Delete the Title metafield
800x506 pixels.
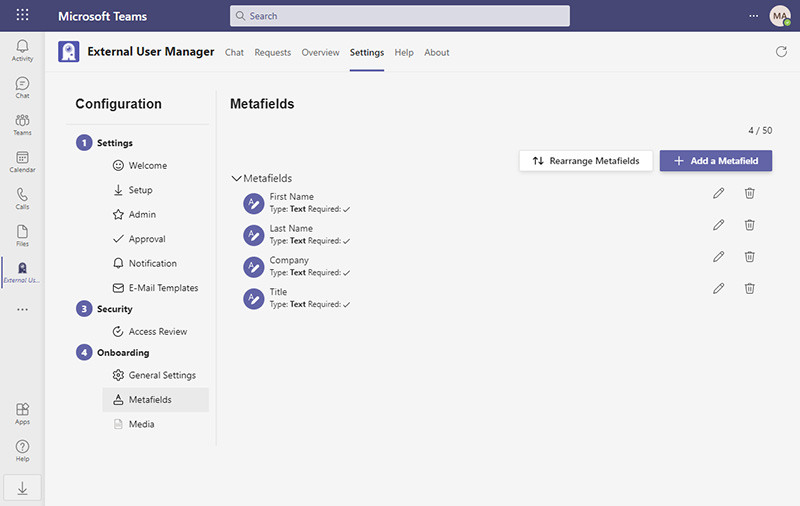(x=749, y=289)
